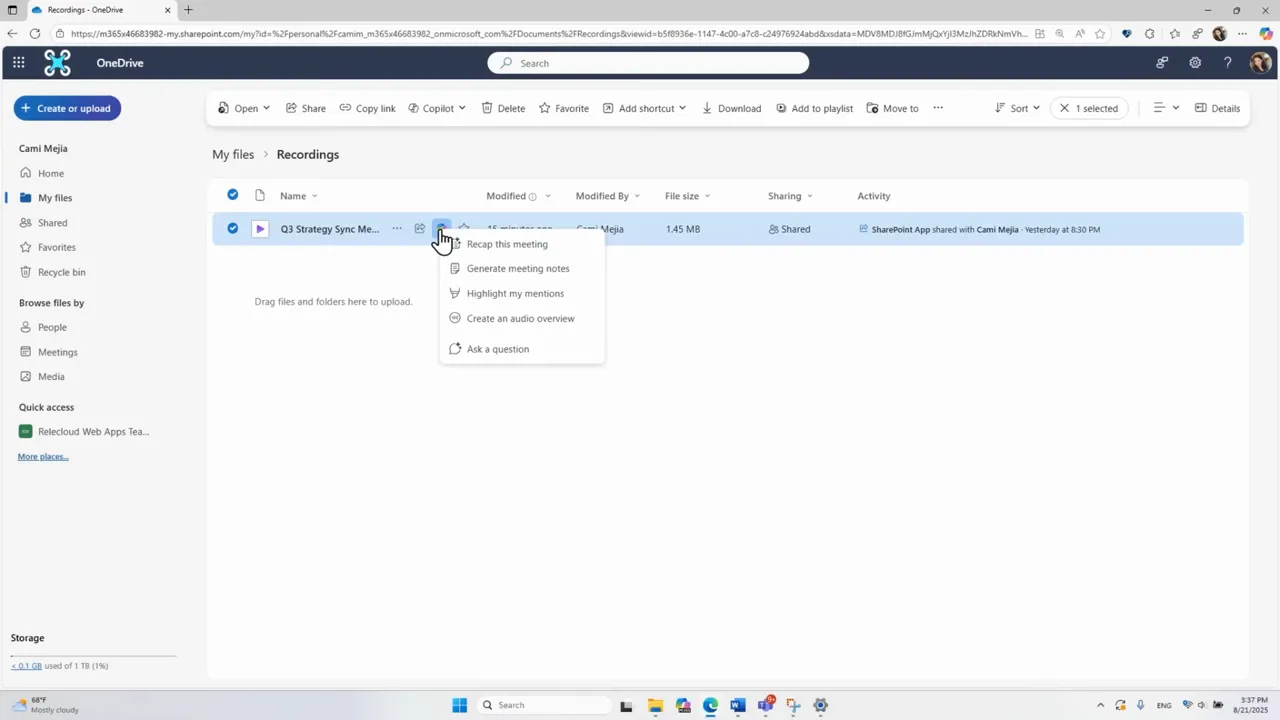
Task: Download the selected recording
Action: [x=731, y=108]
